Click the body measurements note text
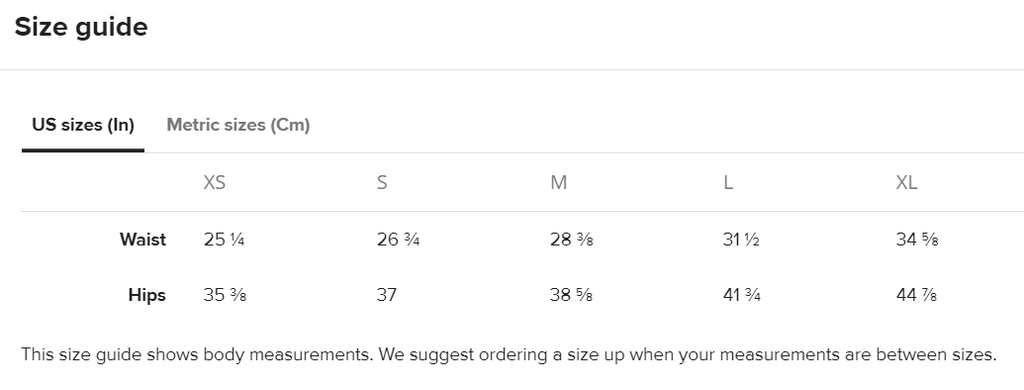1024x390 pixels. point(509,355)
